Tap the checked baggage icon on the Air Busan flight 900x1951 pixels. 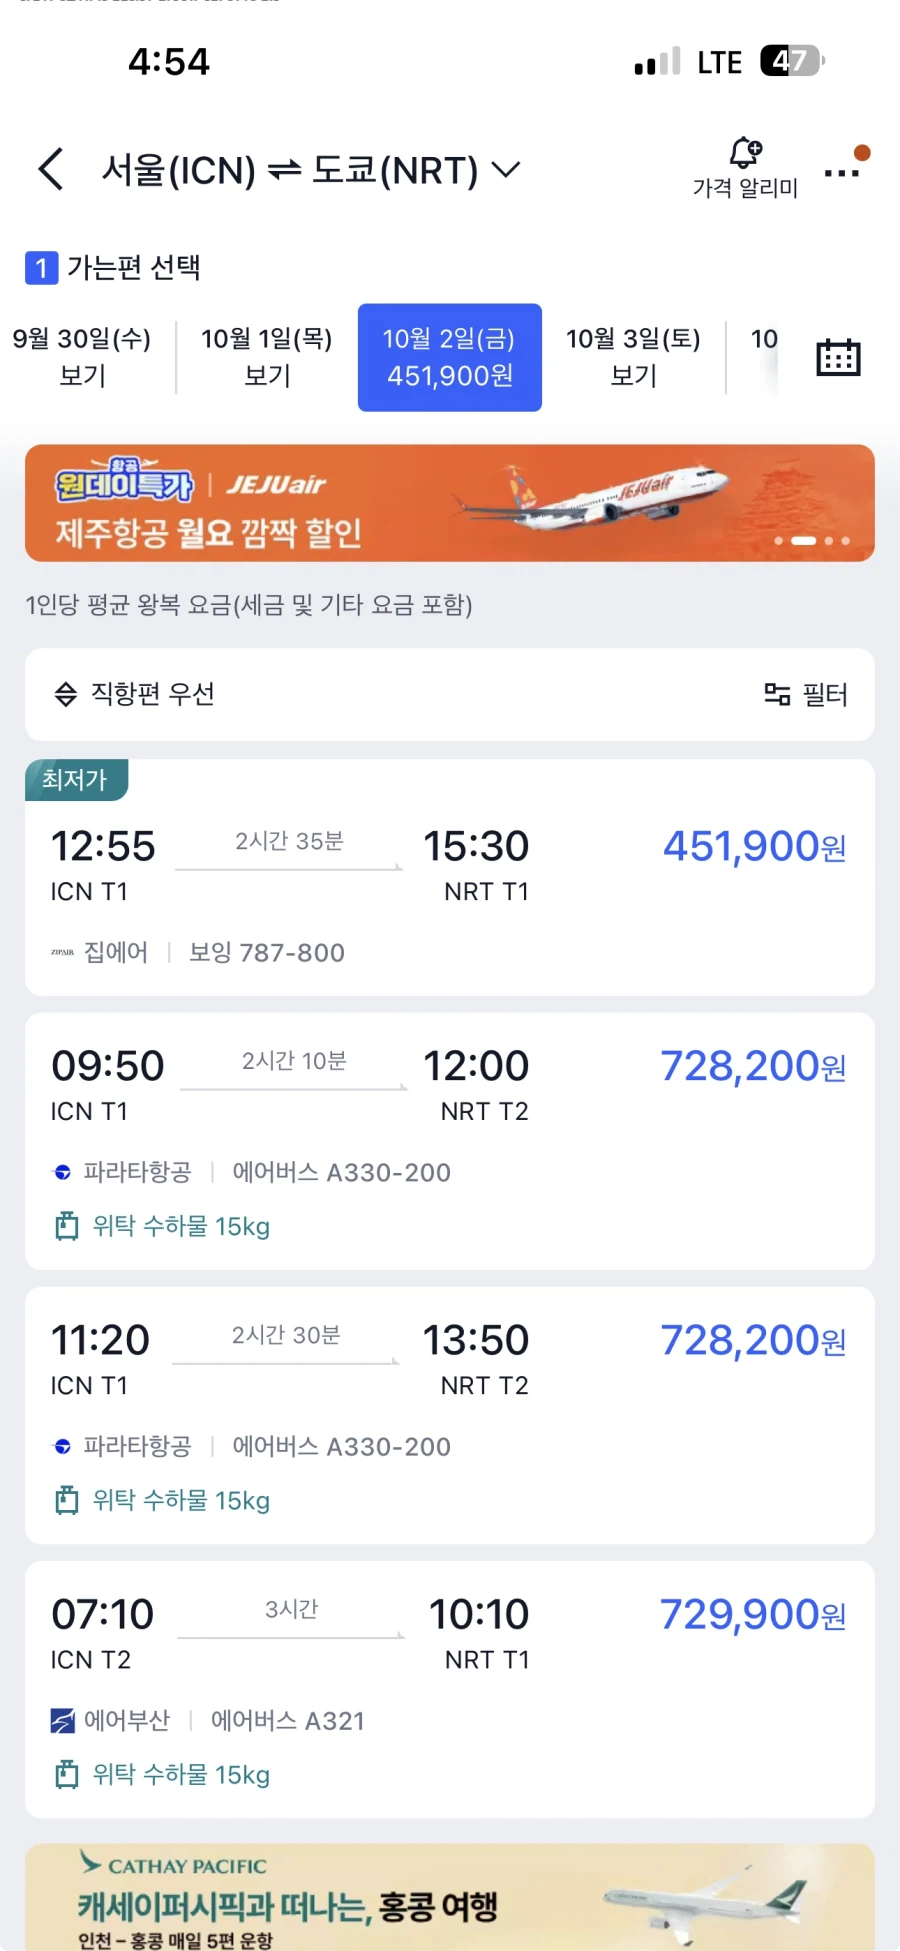[x=66, y=1773]
